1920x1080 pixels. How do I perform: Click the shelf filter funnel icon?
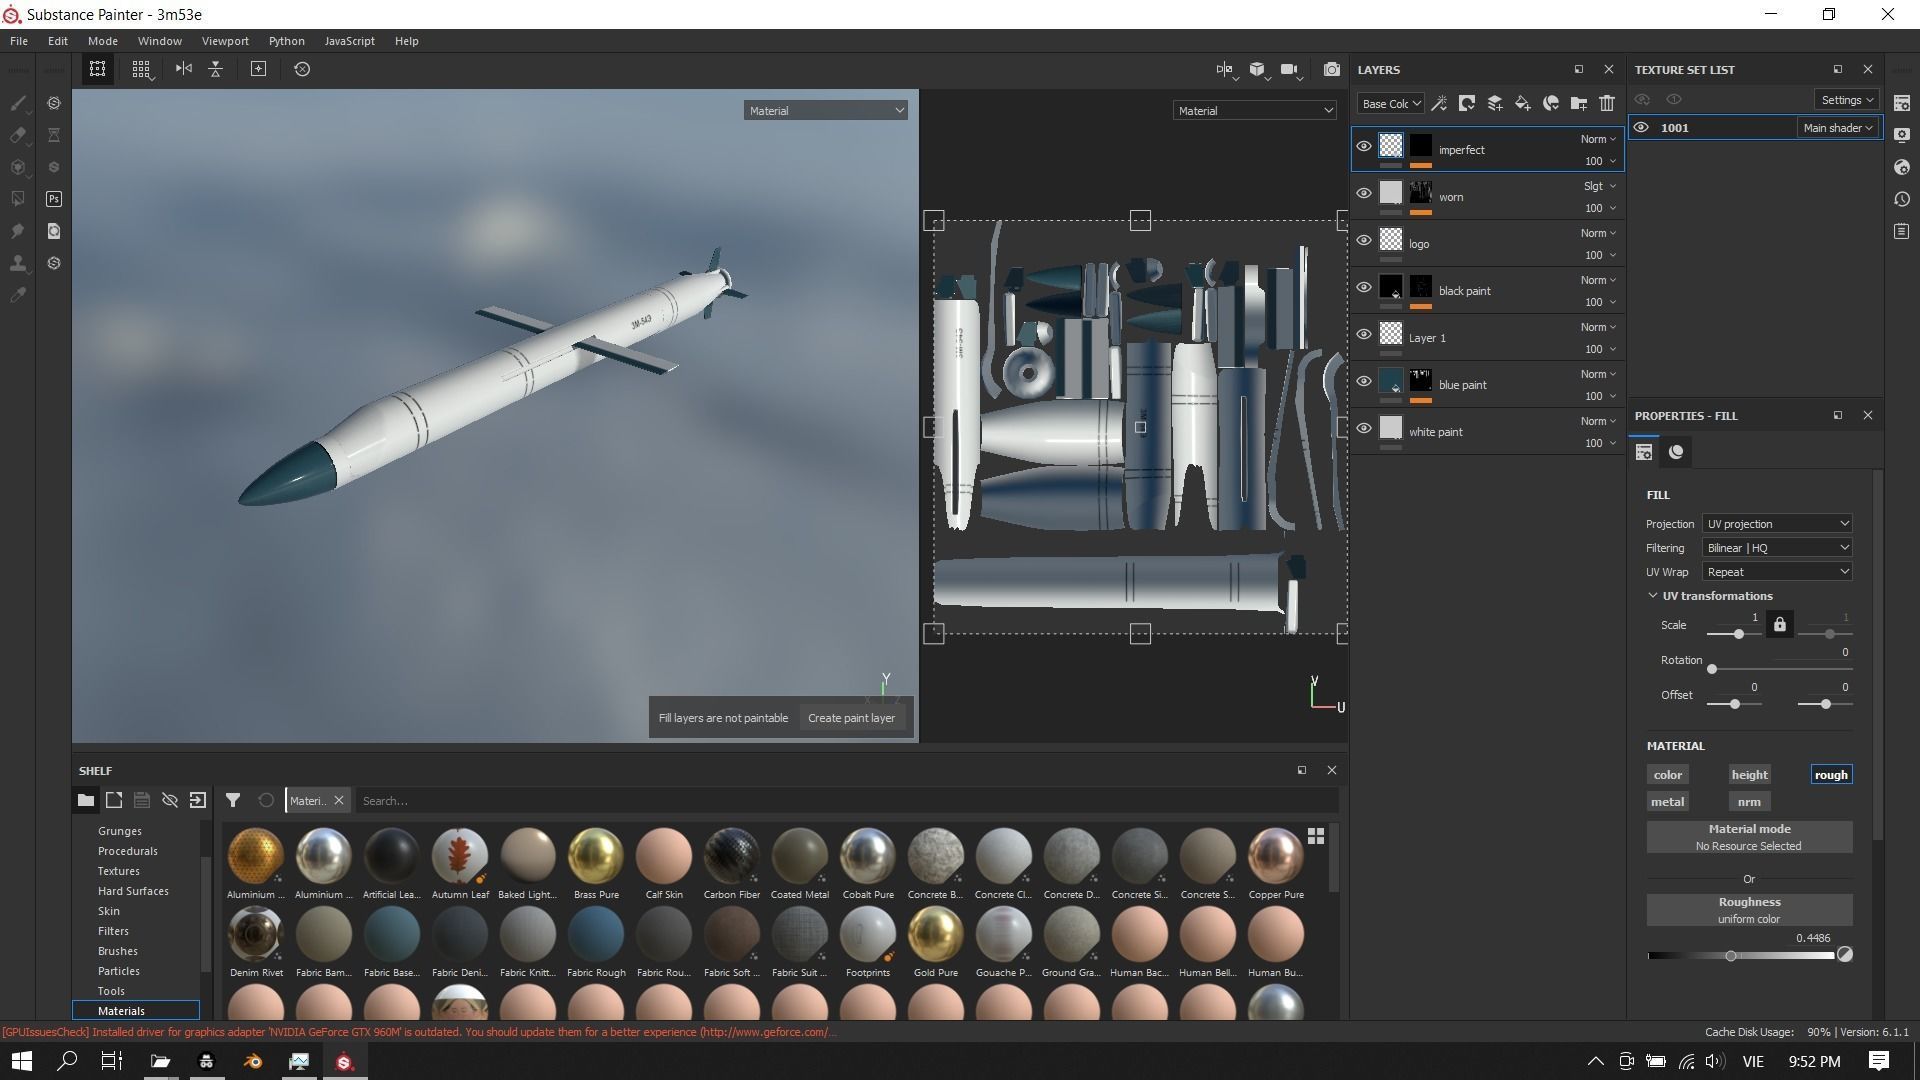[232, 800]
